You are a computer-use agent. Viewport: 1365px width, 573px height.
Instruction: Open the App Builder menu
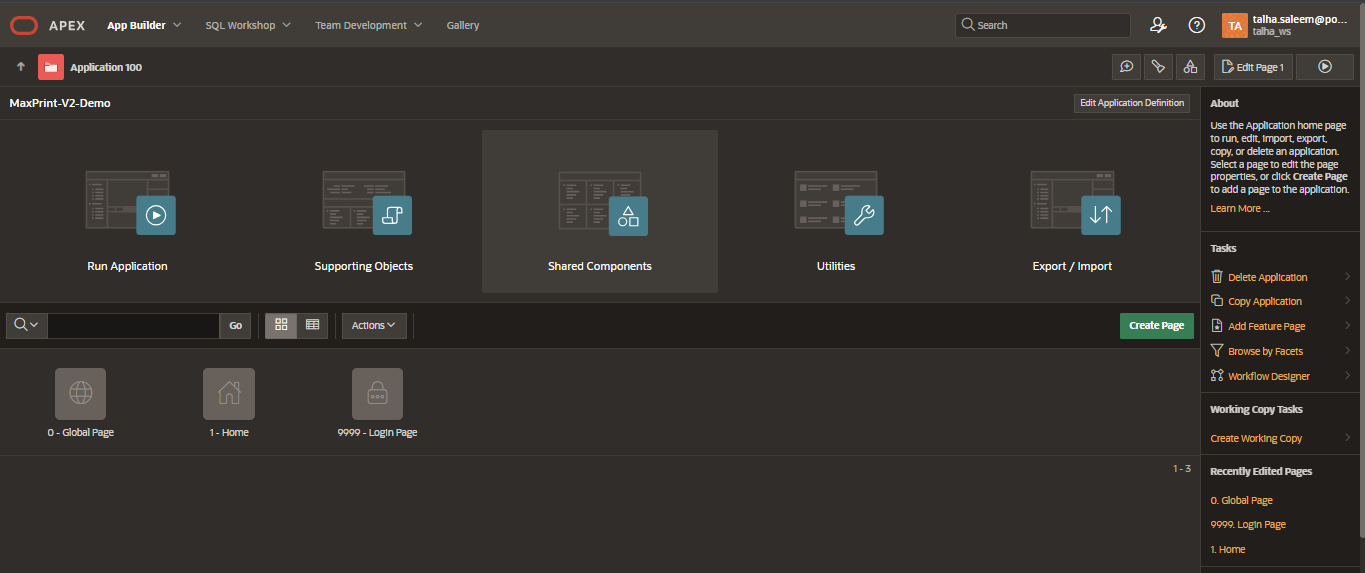[144, 25]
